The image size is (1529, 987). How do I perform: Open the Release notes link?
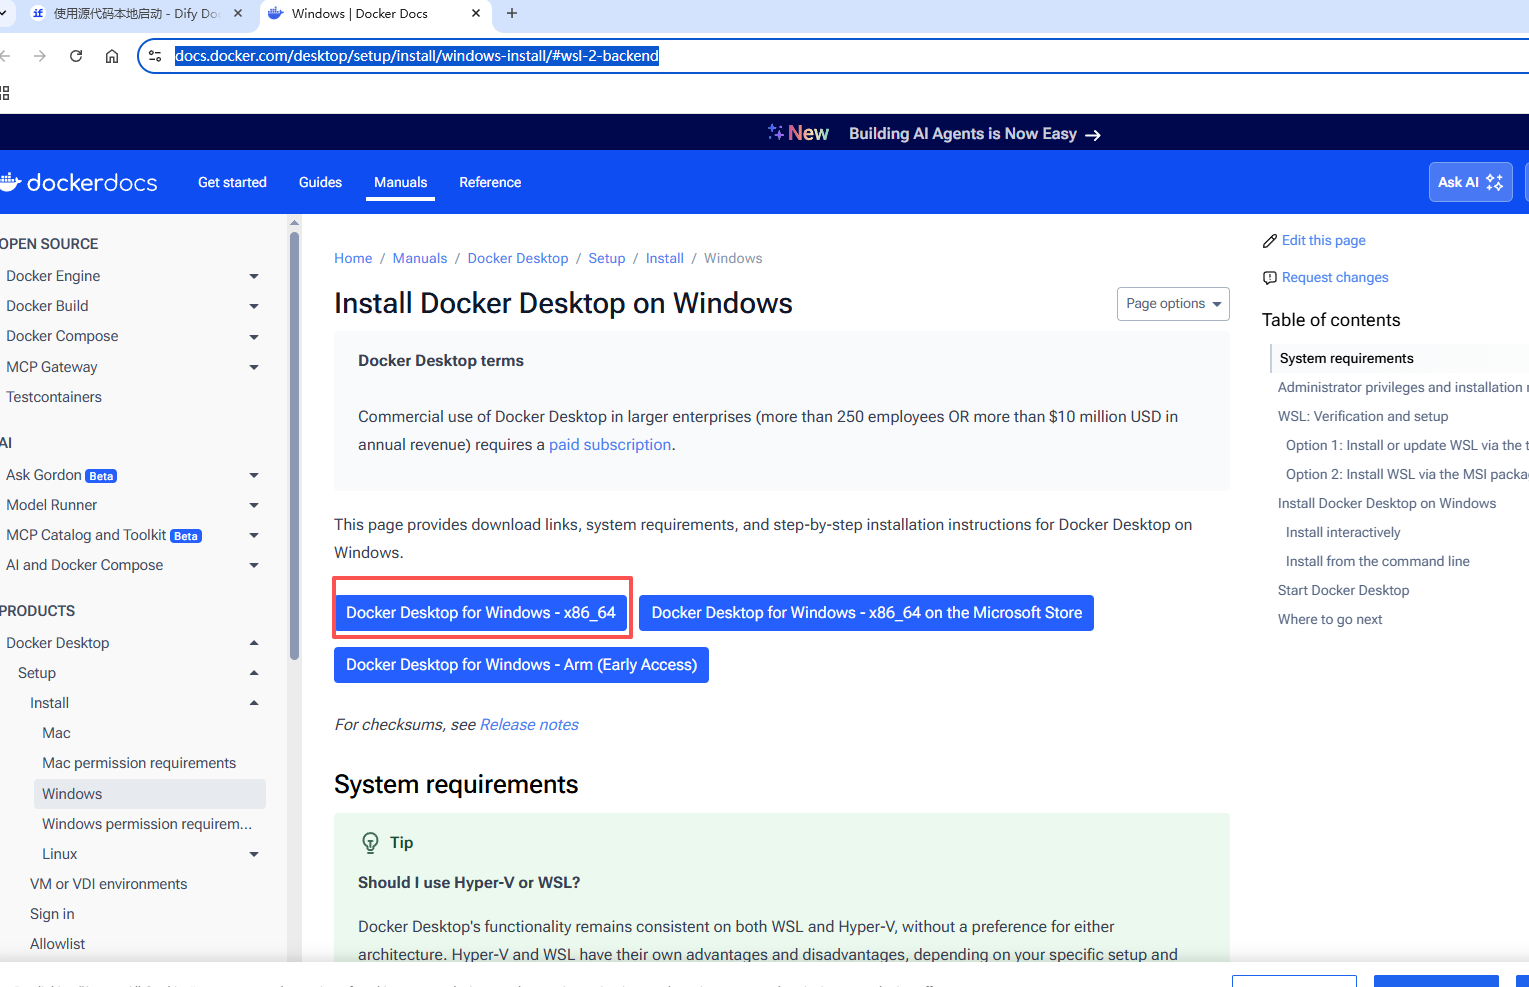click(x=529, y=725)
